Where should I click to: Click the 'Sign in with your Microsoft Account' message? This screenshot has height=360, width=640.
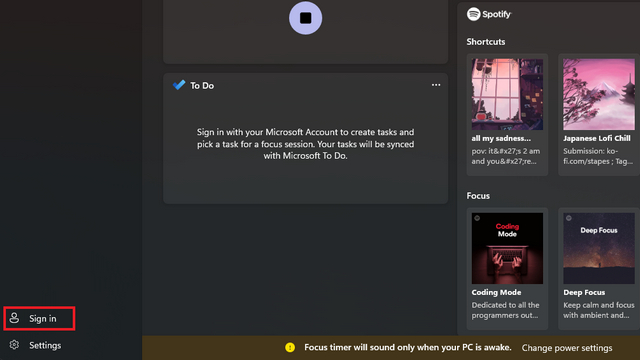305,144
